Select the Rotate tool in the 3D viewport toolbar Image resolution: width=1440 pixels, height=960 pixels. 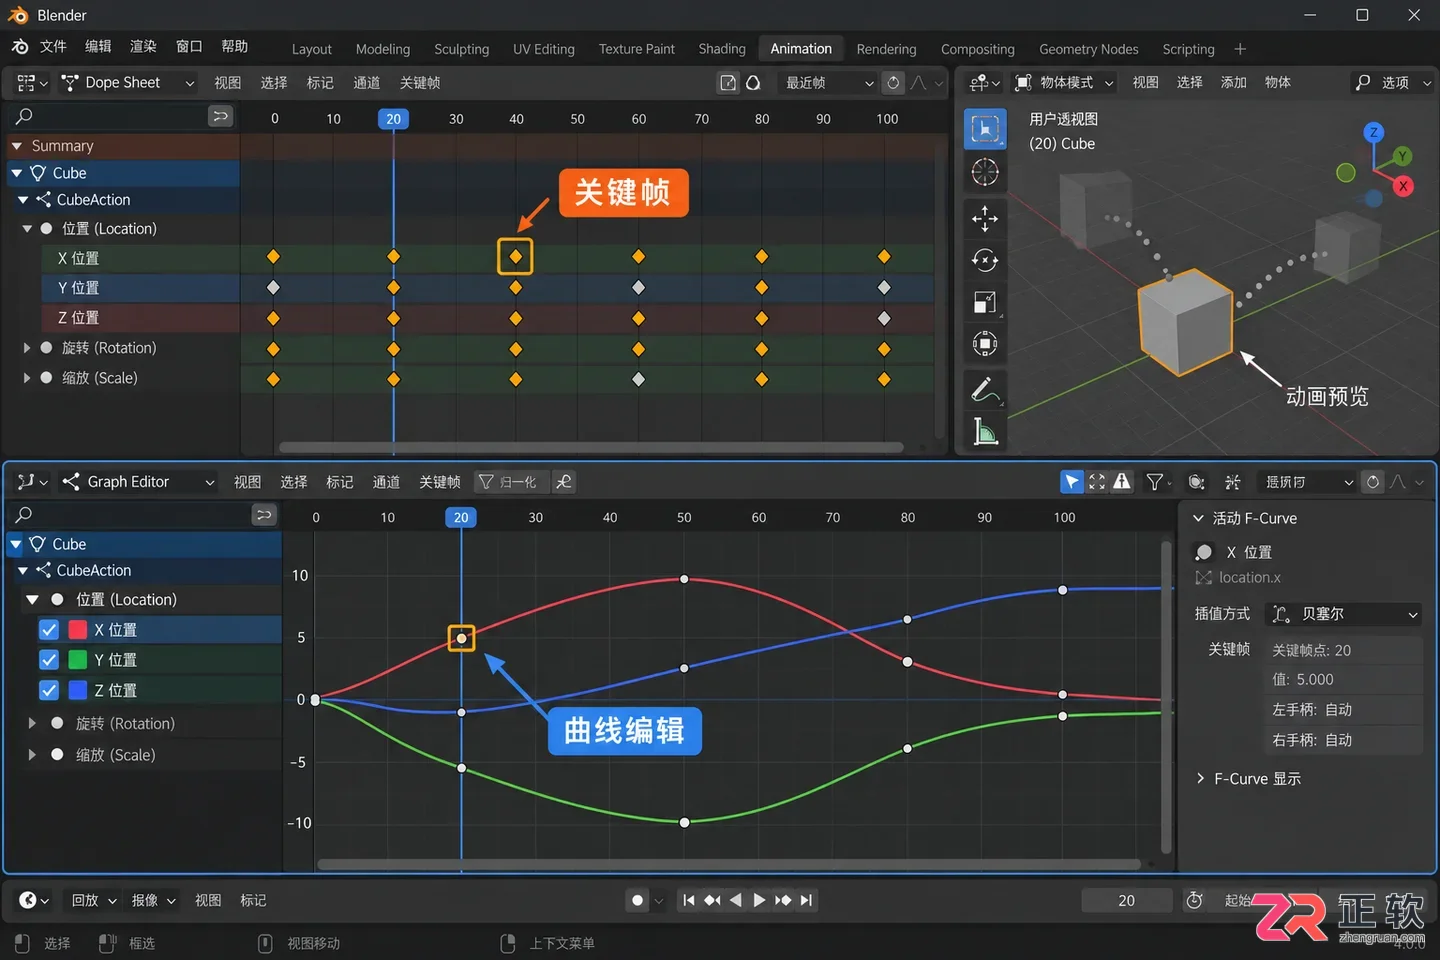point(985,260)
